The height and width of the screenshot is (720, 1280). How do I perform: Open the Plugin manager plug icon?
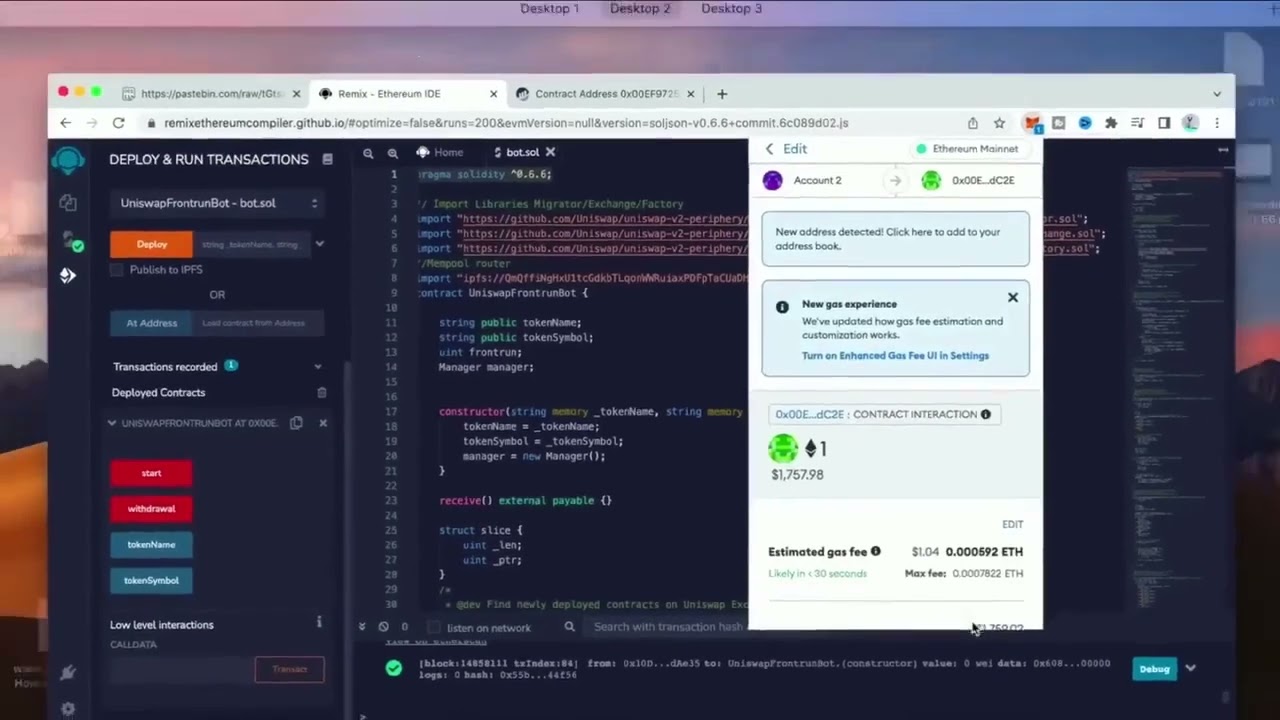68,673
